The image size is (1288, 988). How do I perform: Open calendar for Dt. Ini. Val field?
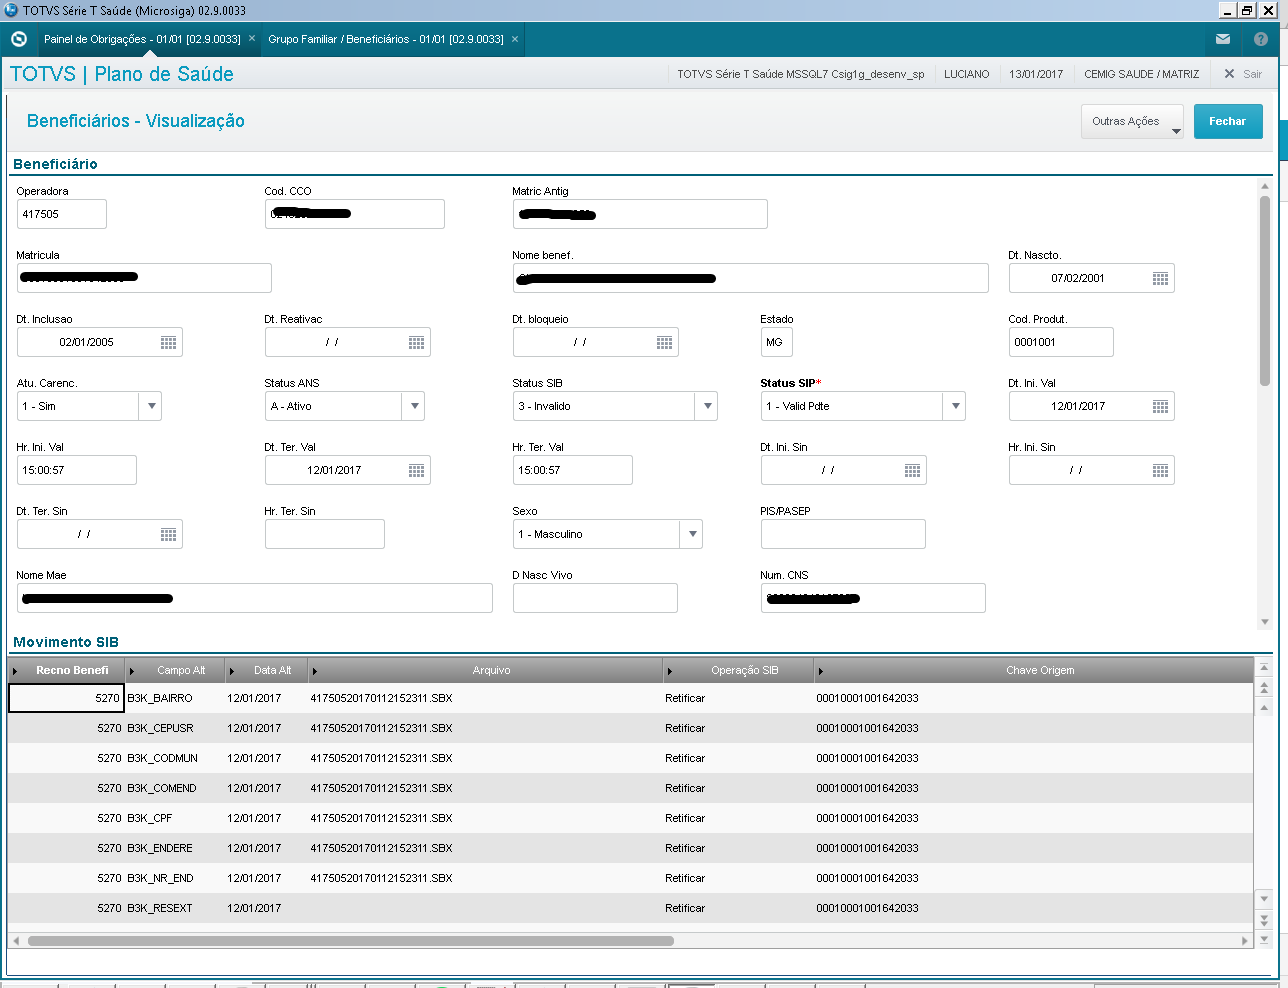[1160, 406]
